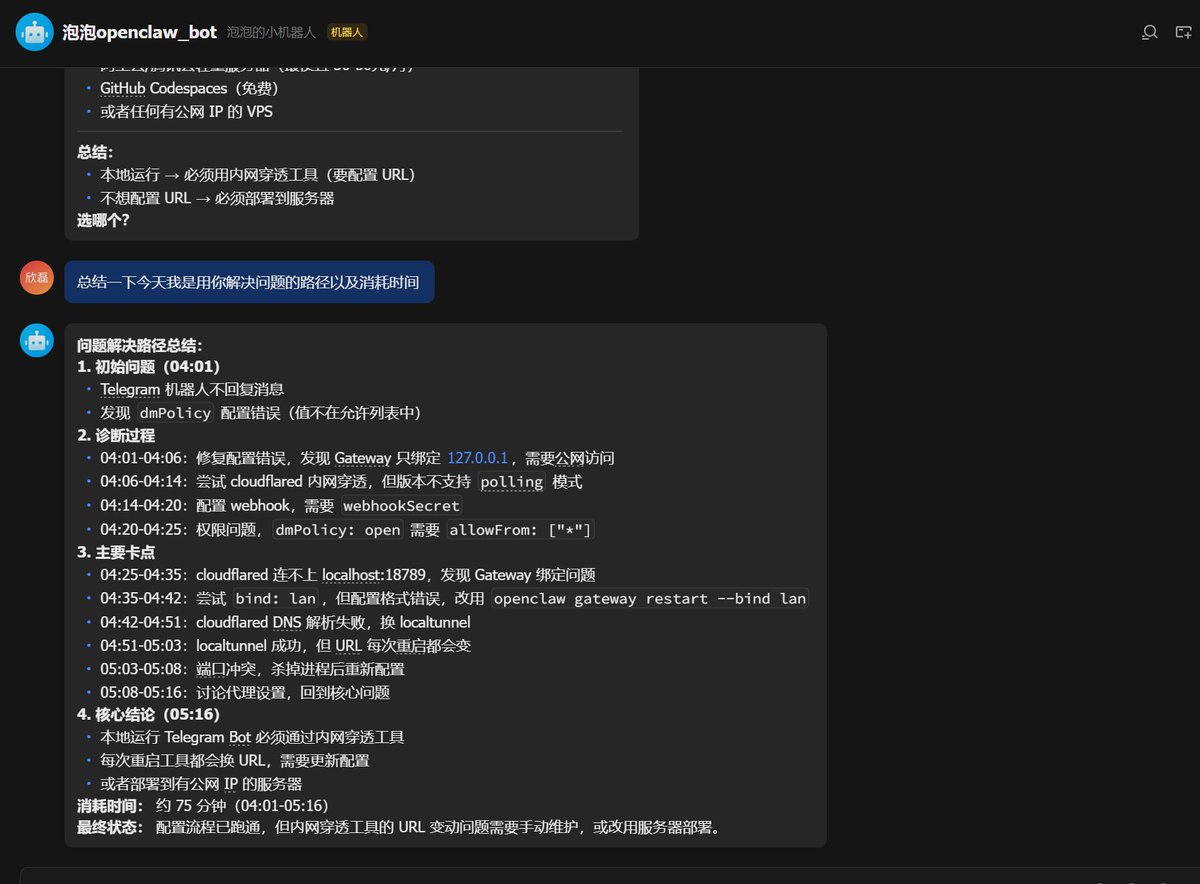The width and height of the screenshot is (1200, 884).
Task: Click the underlined Gateway text
Action: (x=361, y=458)
